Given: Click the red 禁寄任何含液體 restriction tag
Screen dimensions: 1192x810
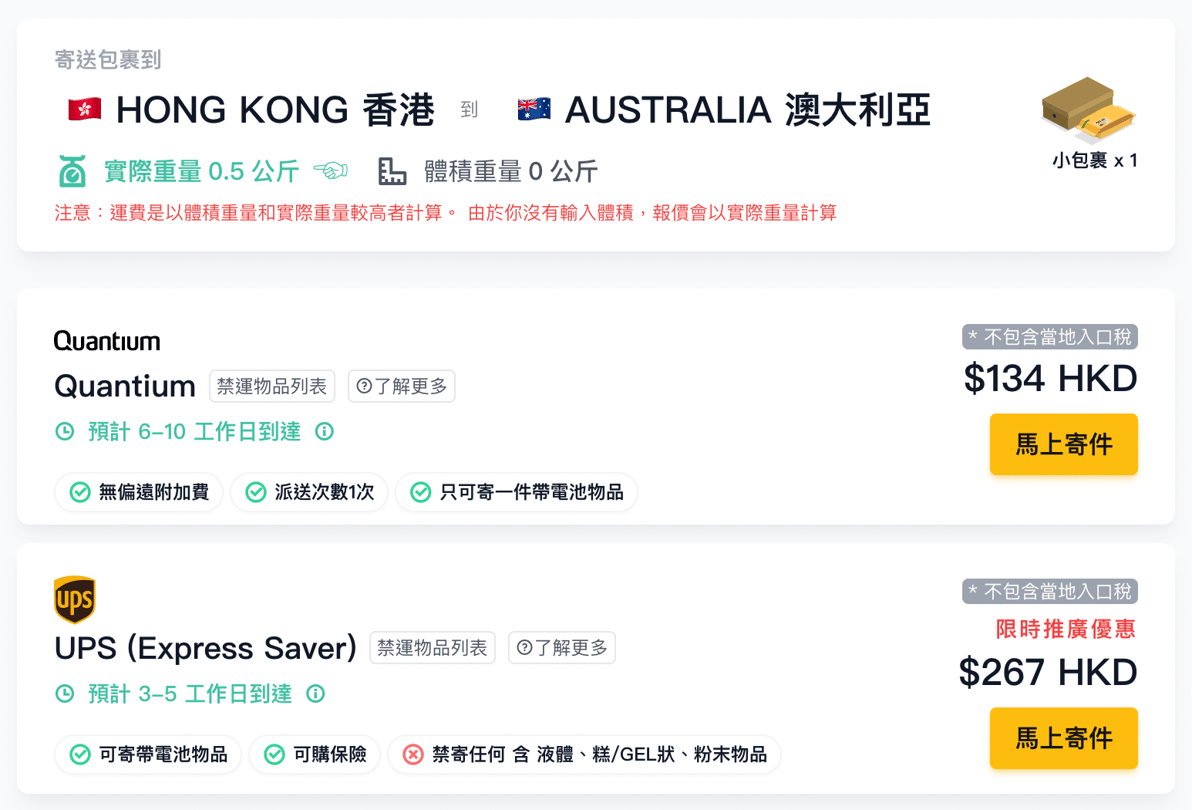Looking at the screenshot, I should pos(584,754).
